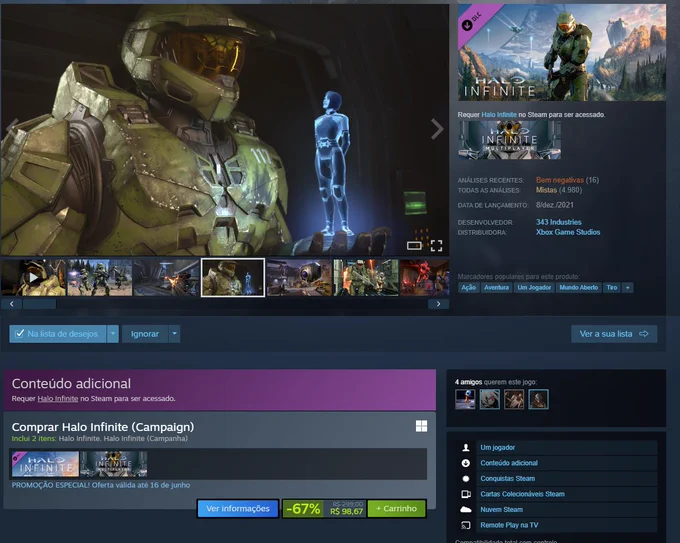Select the 'Ação' tag

(x=468, y=288)
